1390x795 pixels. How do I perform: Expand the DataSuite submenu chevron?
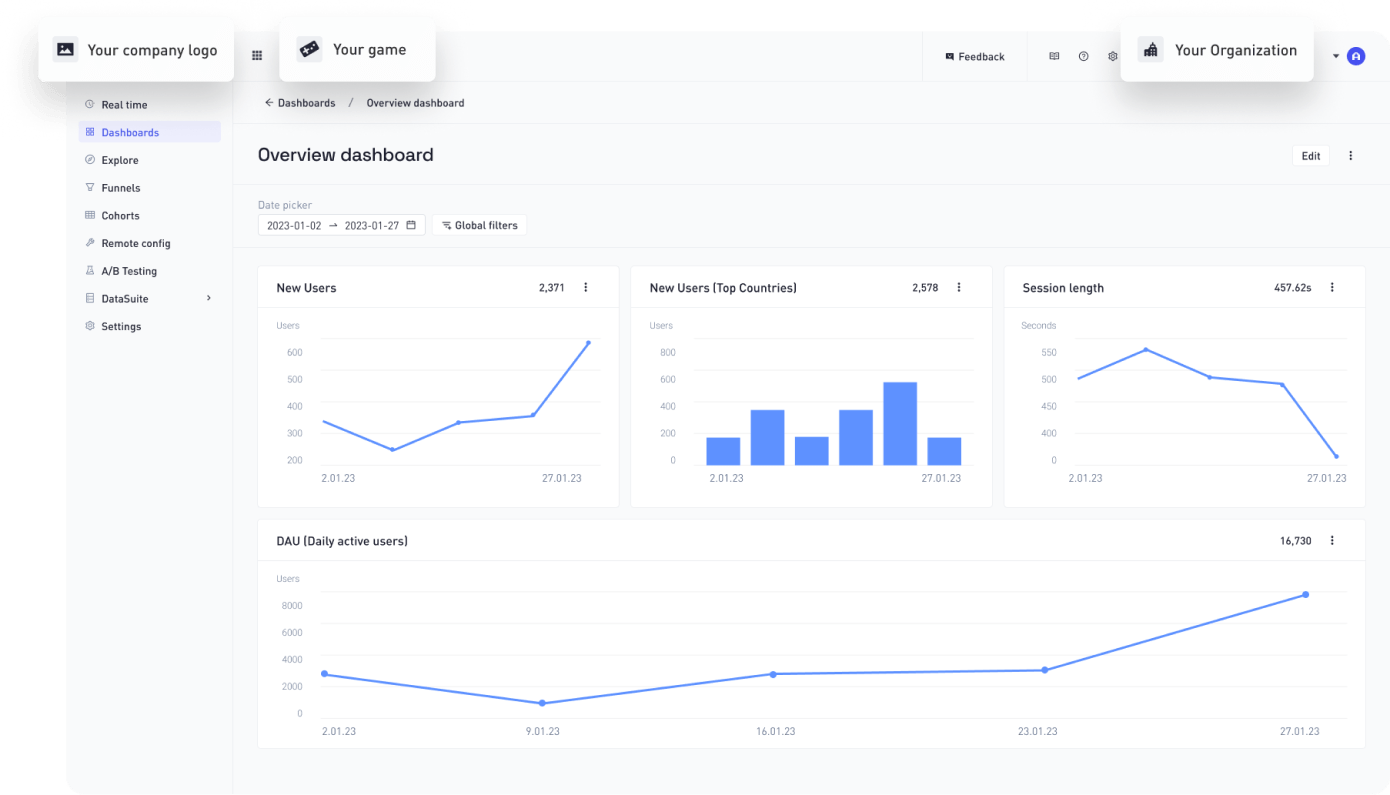pyautogui.click(x=209, y=298)
